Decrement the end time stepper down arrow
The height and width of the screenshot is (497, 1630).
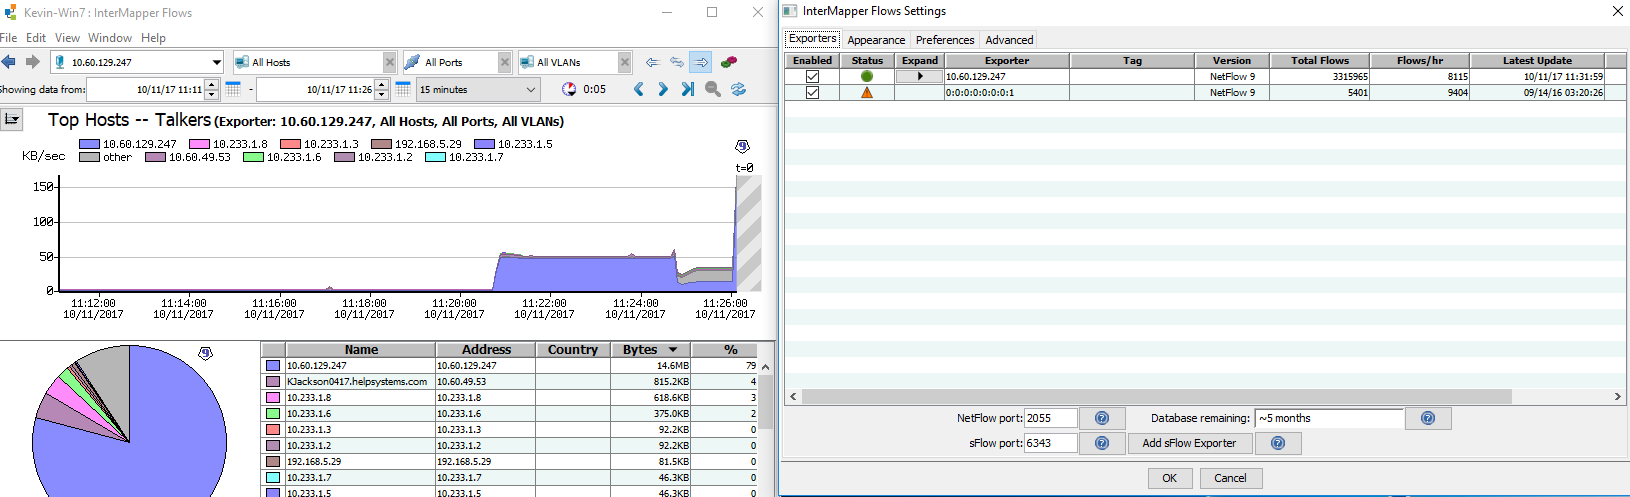pyautogui.click(x=381, y=94)
